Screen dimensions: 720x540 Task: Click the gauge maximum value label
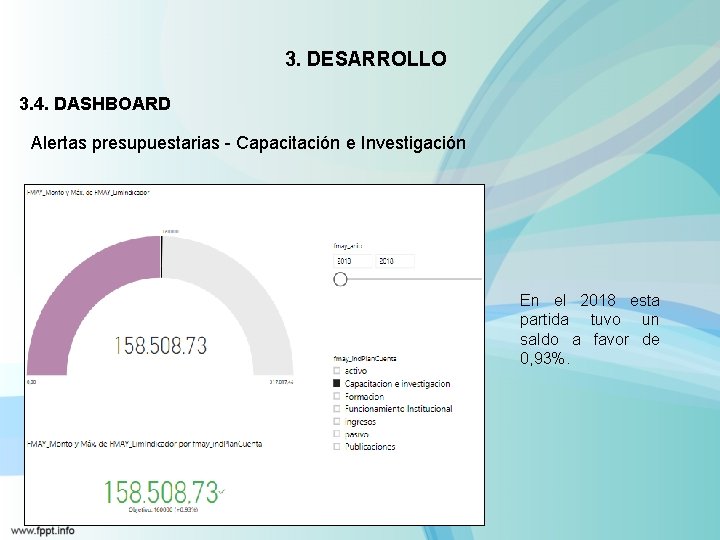tap(281, 382)
